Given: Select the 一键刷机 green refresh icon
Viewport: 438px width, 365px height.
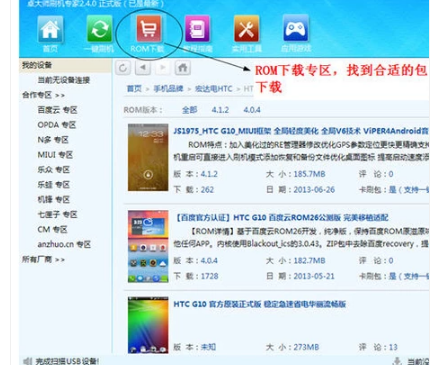Looking at the screenshot, I should point(99,29).
